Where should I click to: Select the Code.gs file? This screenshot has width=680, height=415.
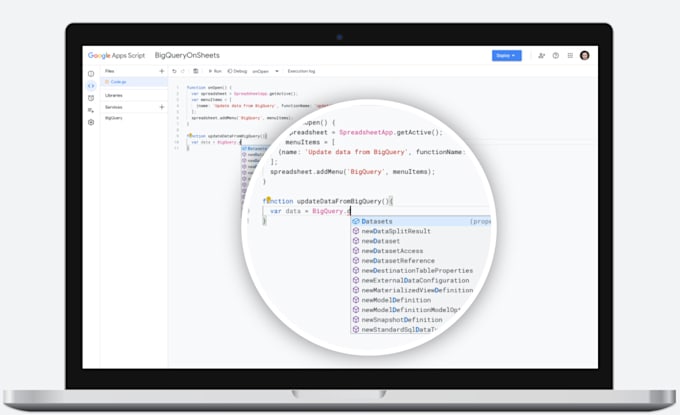click(134, 82)
